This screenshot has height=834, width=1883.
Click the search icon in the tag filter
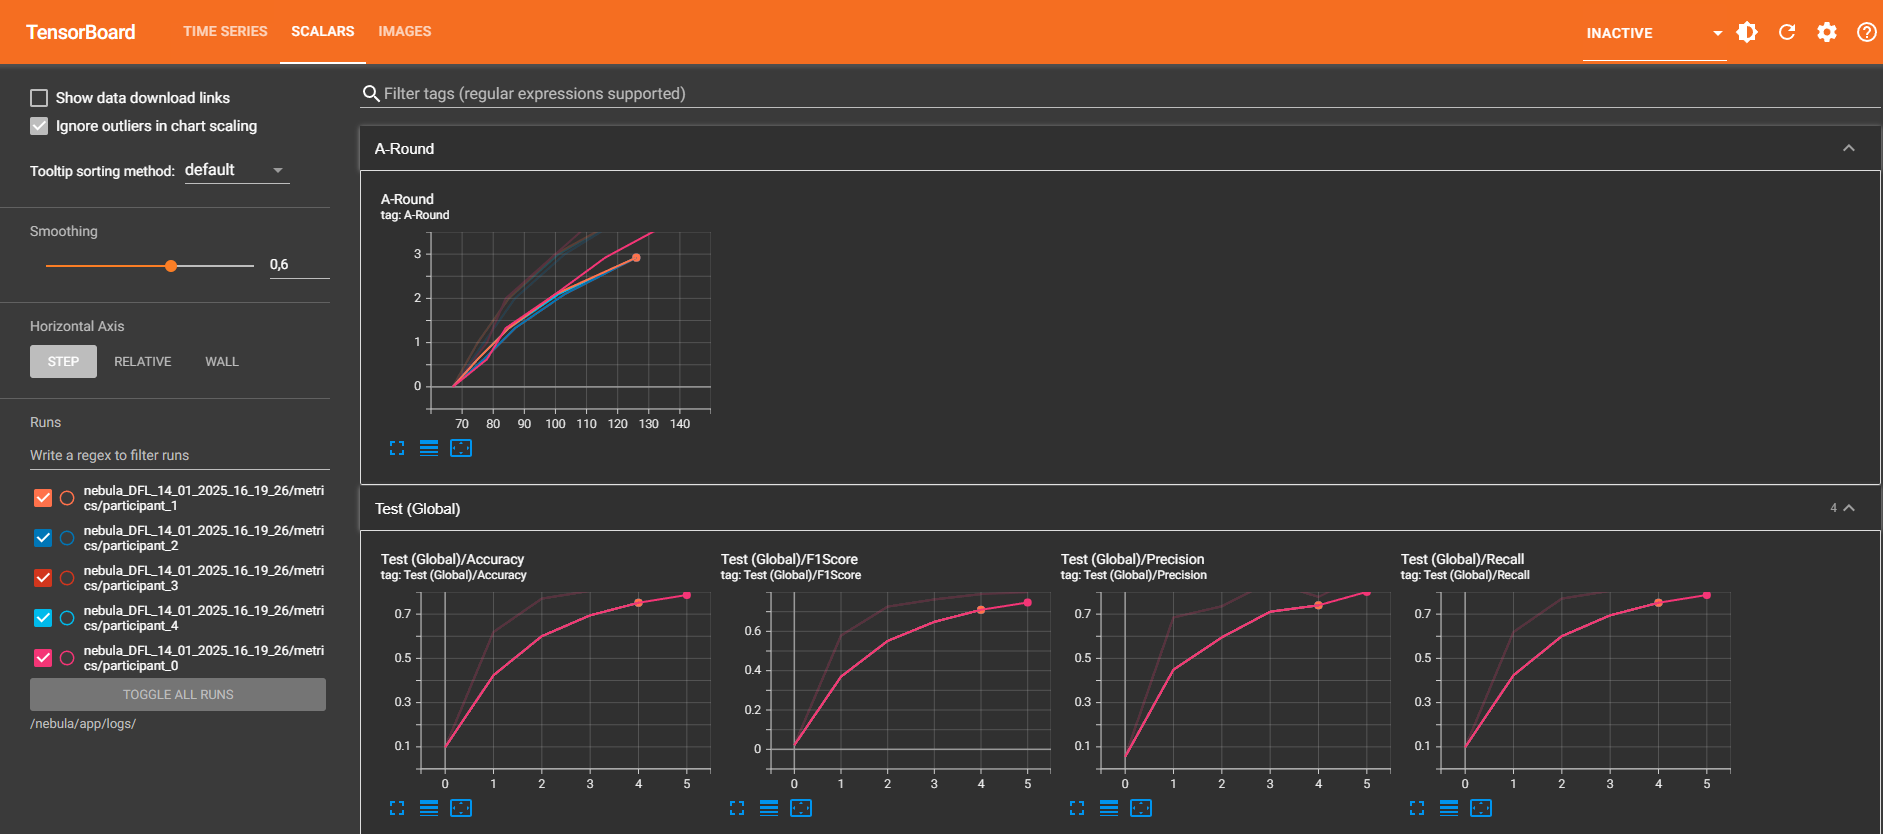coord(371,94)
